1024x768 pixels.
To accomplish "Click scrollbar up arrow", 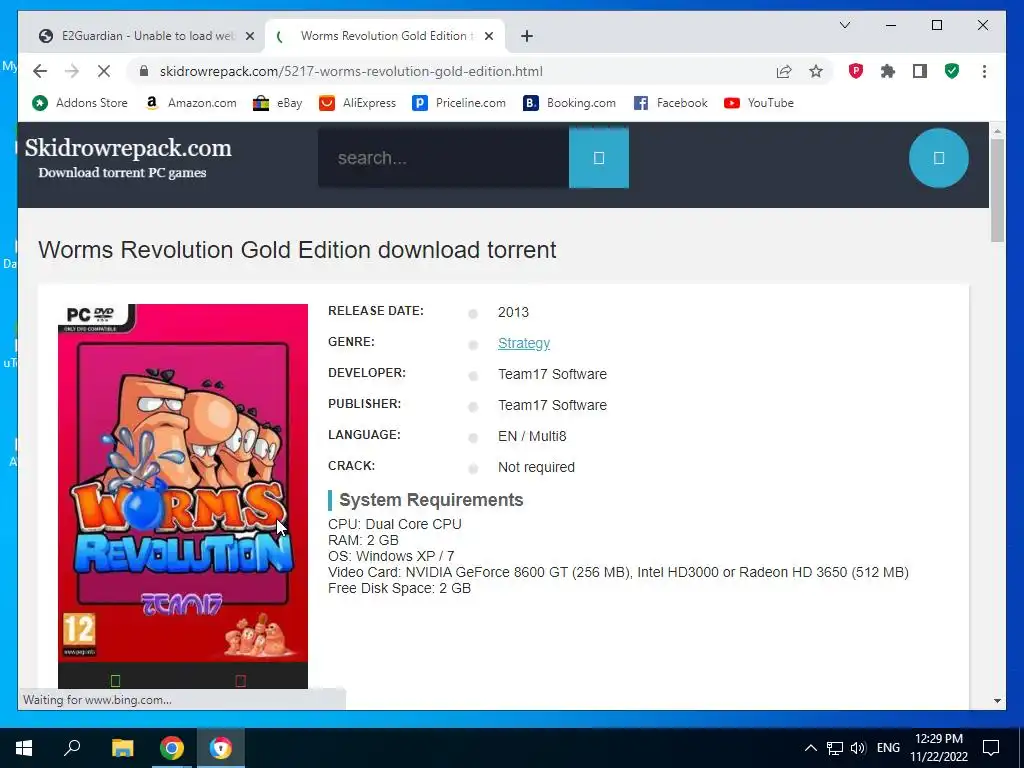I will (x=997, y=131).
